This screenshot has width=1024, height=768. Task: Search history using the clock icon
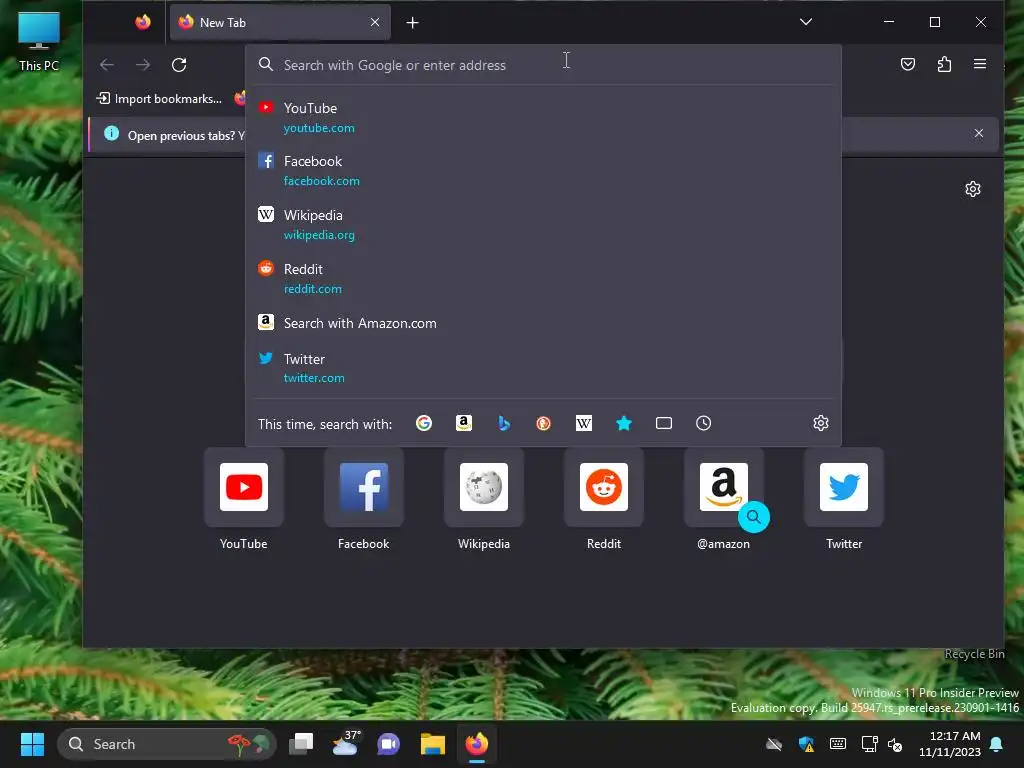click(x=703, y=423)
